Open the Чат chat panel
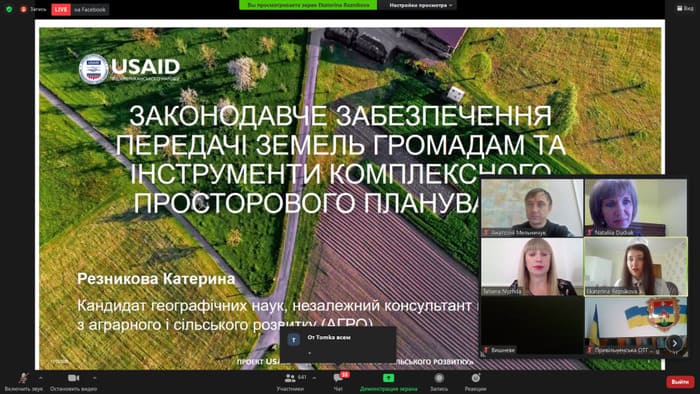The width and height of the screenshot is (700, 394). pos(338,382)
